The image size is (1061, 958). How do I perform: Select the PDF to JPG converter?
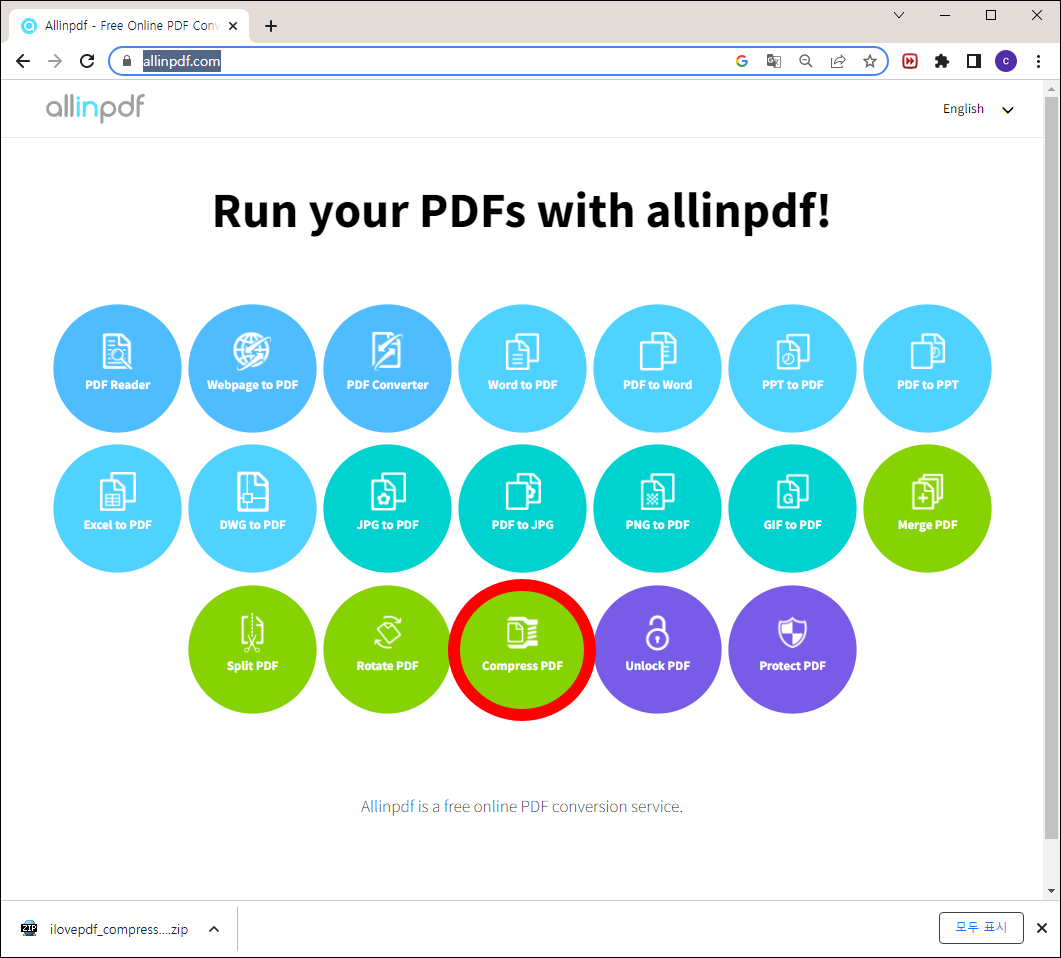[522, 508]
